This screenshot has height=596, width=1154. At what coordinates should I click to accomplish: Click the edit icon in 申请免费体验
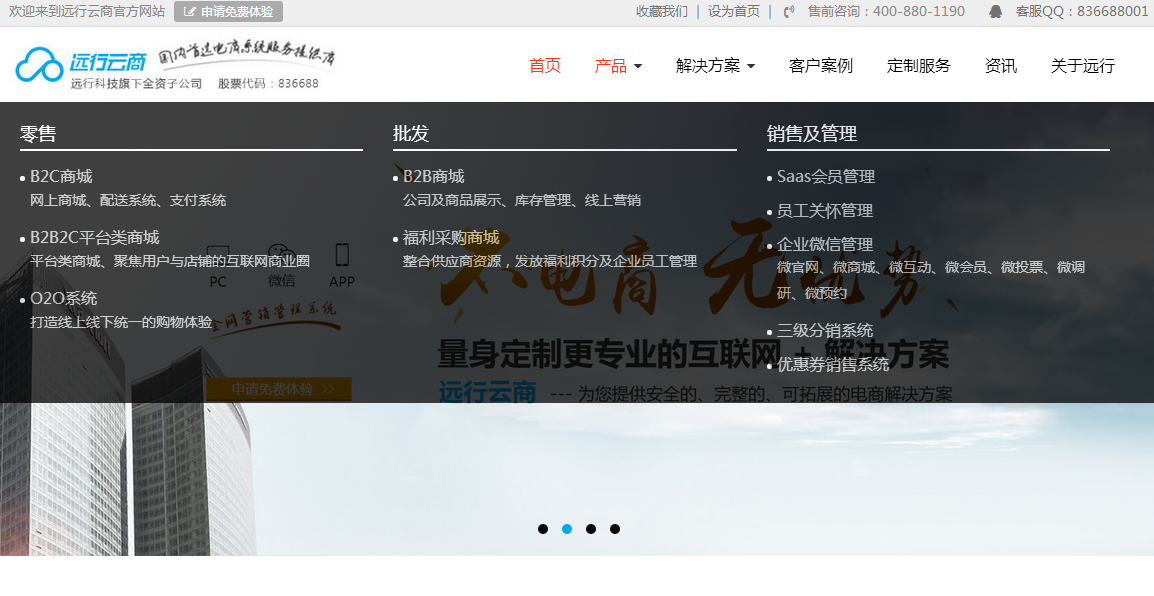click(190, 12)
